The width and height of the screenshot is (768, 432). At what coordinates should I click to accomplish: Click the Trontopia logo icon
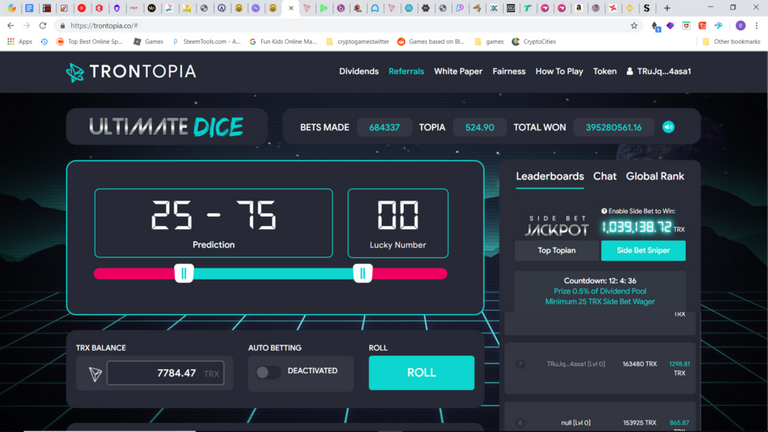point(75,72)
